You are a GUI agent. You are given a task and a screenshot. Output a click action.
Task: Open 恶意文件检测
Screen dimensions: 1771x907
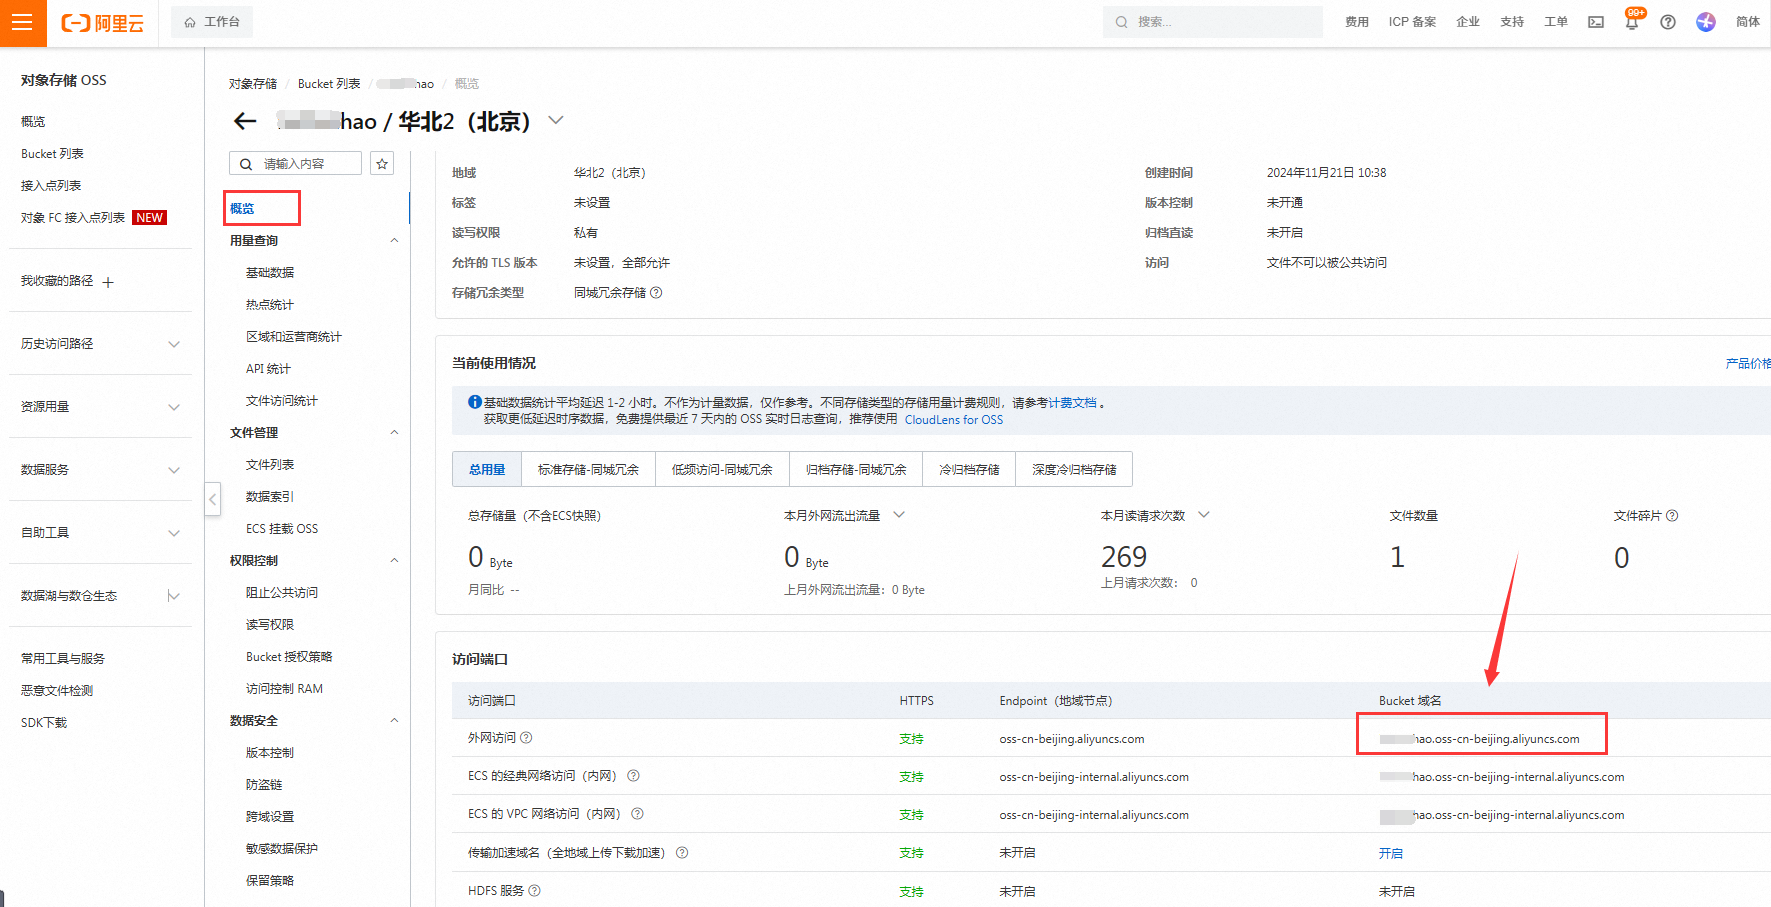click(x=57, y=690)
